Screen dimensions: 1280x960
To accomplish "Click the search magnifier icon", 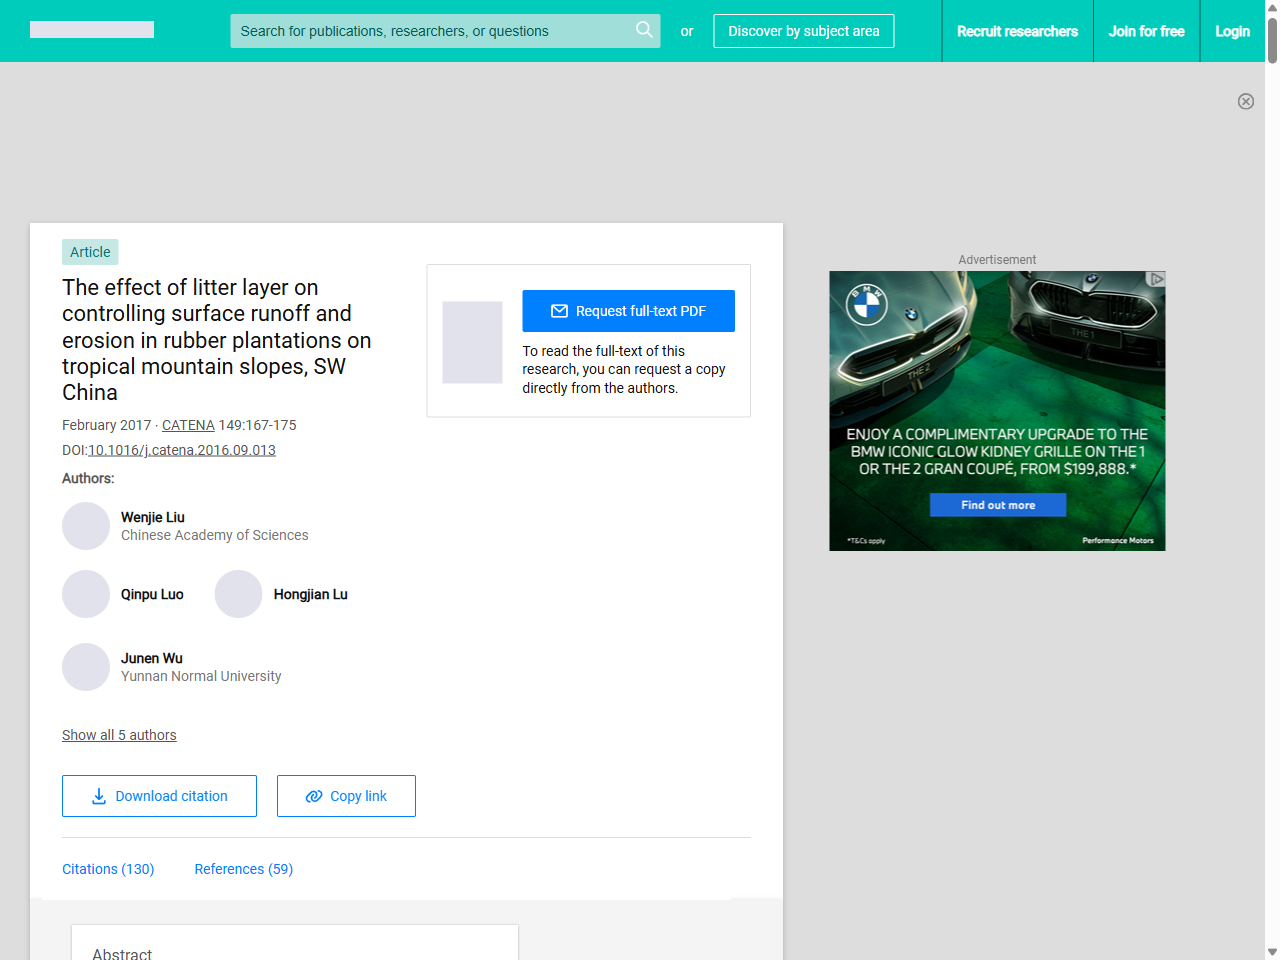I will tap(644, 30).
